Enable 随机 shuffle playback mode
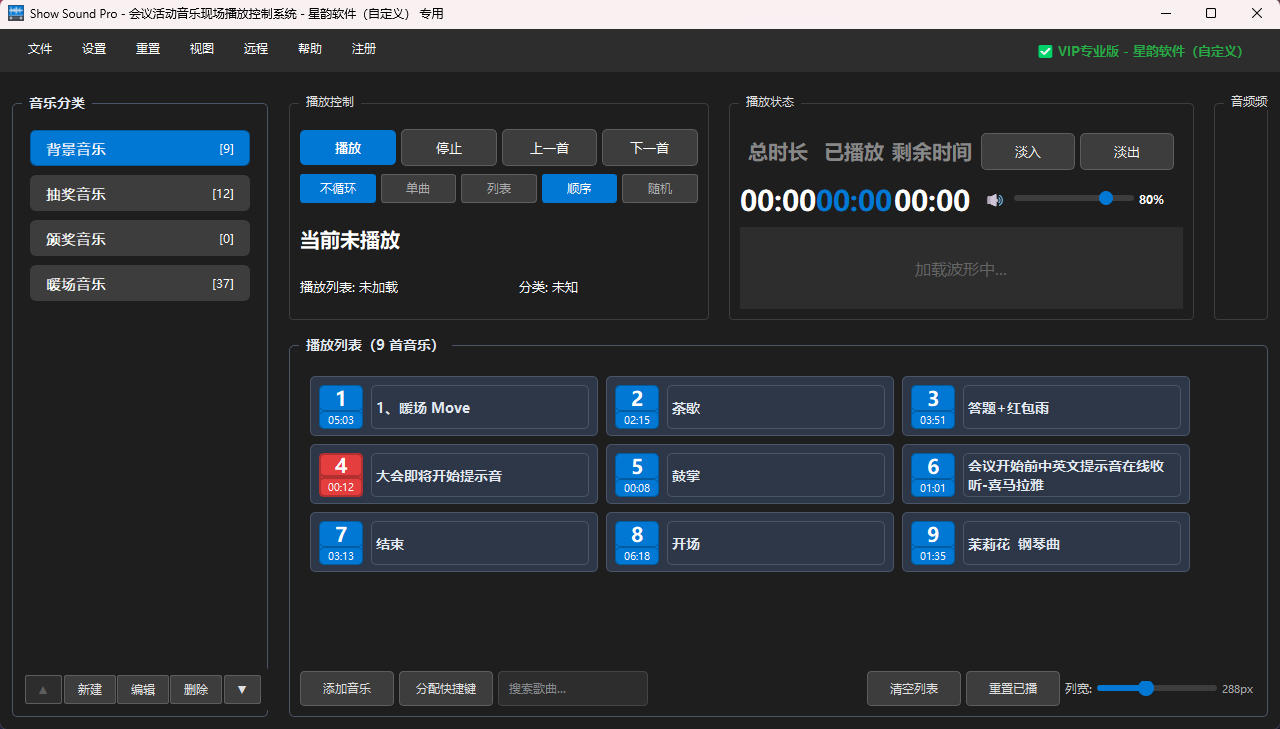The height and width of the screenshot is (729, 1280). click(x=659, y=189)
